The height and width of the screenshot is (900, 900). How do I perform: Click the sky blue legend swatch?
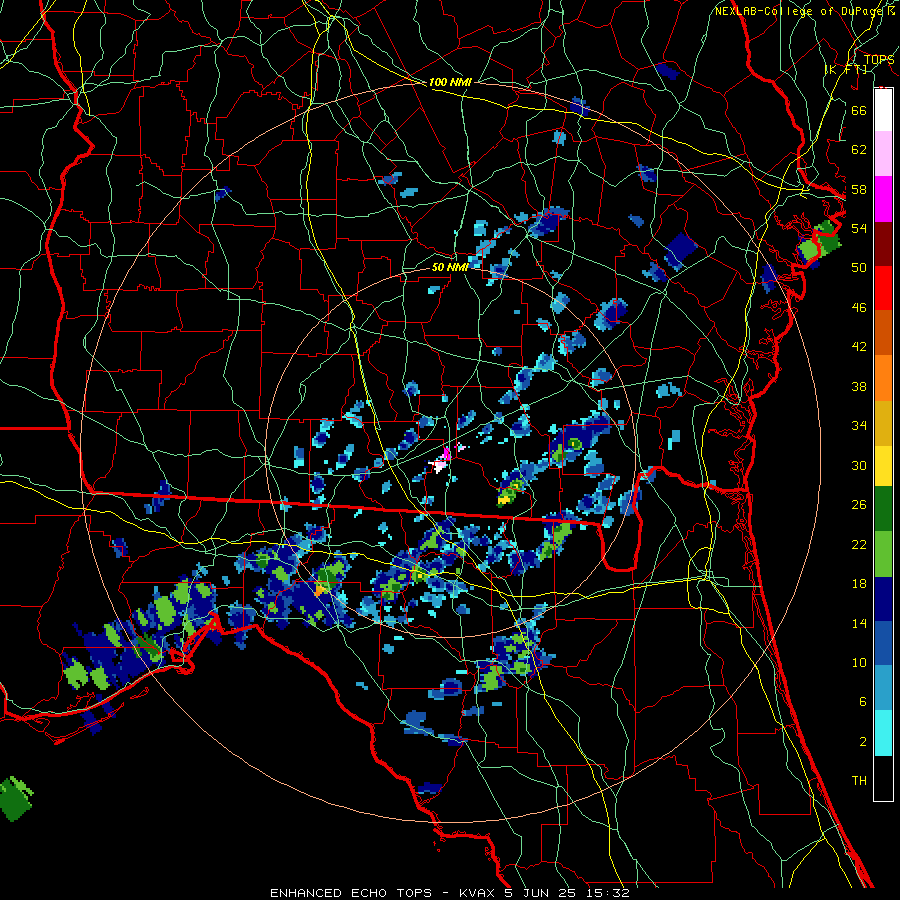(883, 688)
